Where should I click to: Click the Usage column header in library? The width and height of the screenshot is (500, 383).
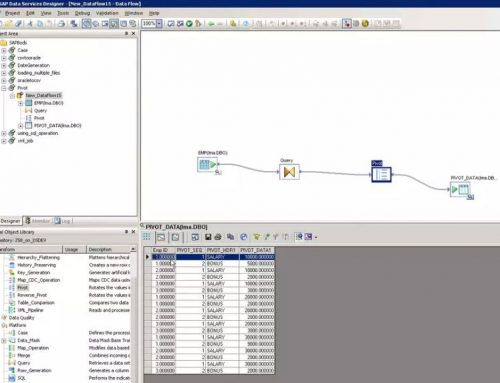click(x=74, y=250)
